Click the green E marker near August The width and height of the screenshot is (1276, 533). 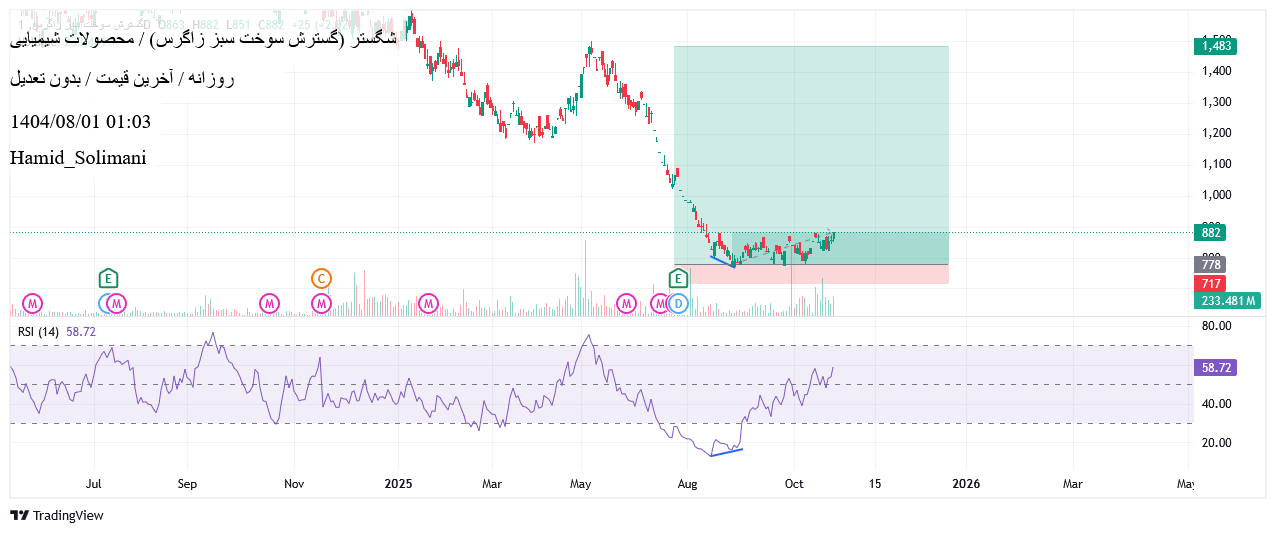[x=678, y=277]
